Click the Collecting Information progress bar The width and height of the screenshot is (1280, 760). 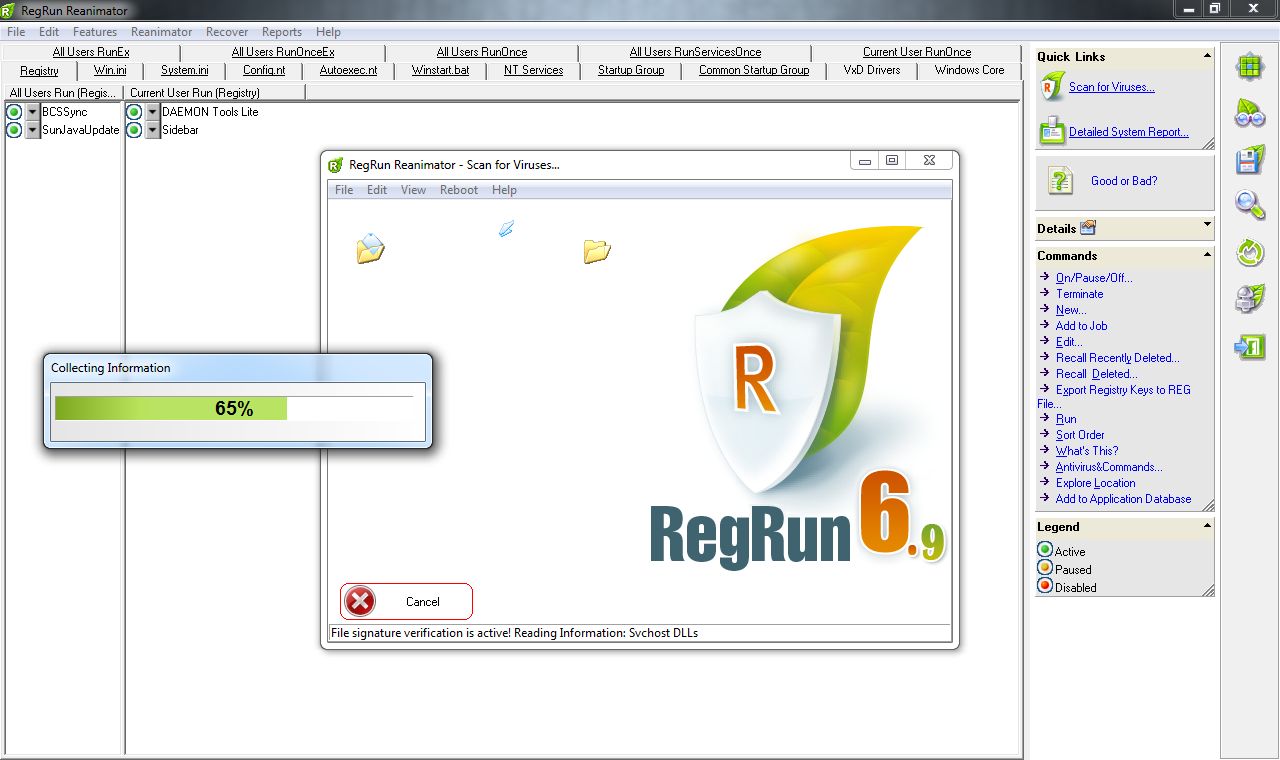point(234,408)
